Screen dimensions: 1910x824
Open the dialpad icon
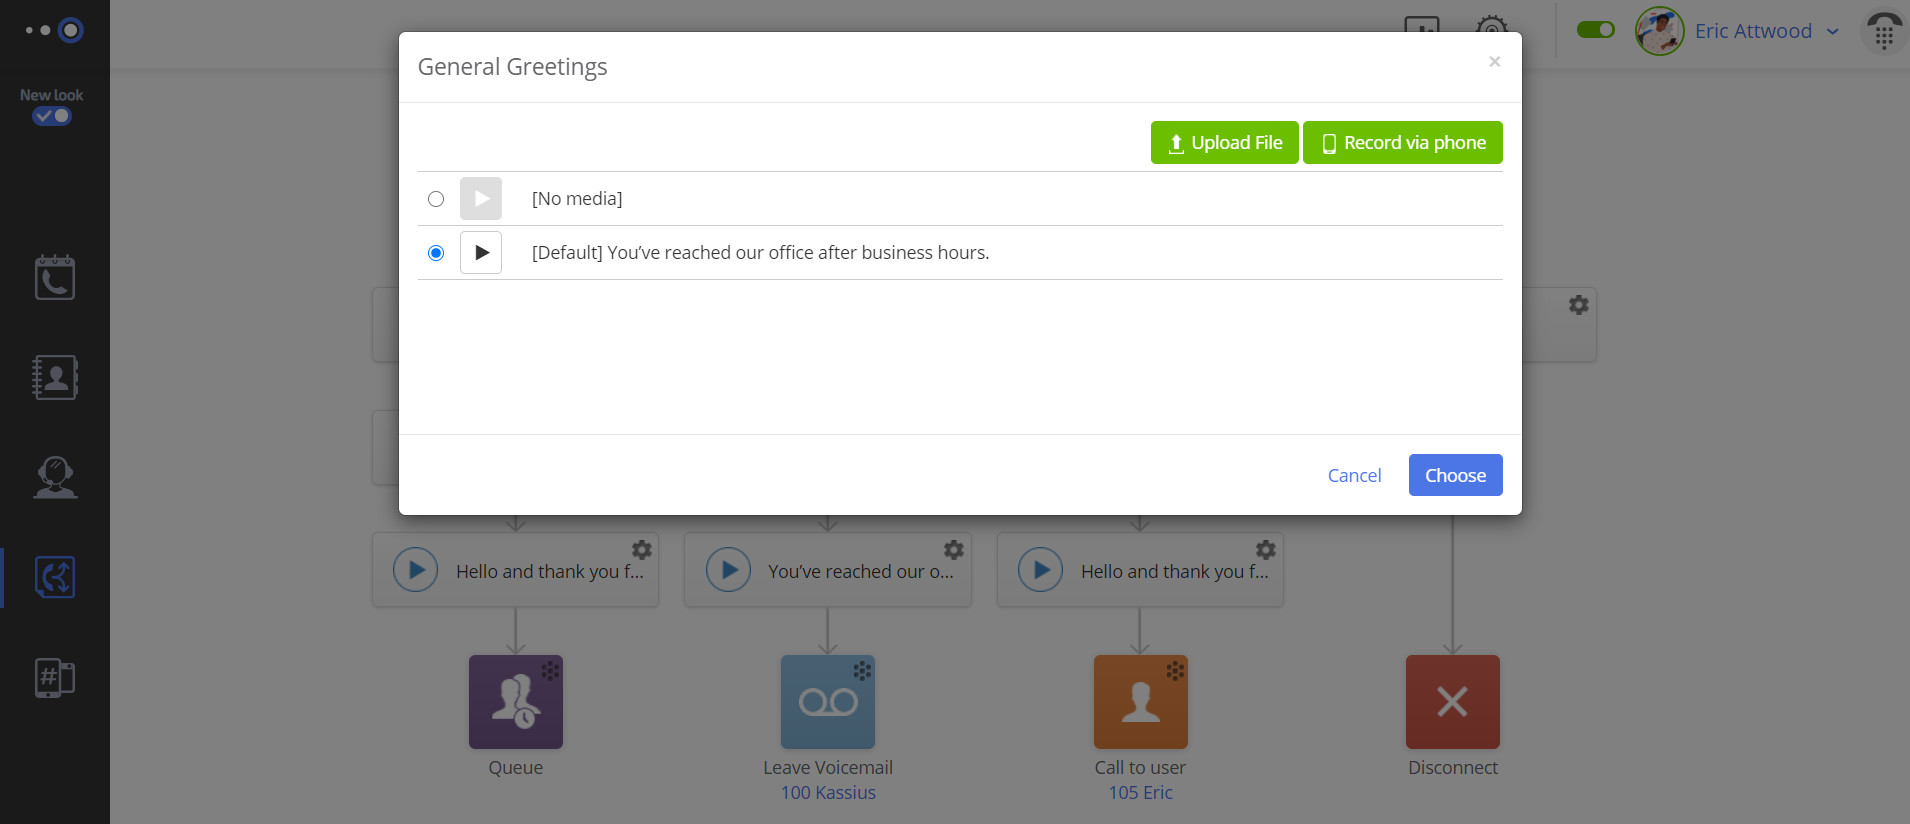(1884, 33)
